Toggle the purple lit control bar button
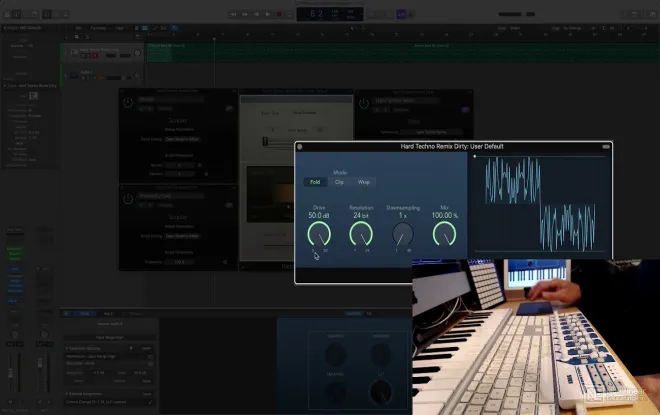Screen dimensions: 660x415 [x=401, y=14]
